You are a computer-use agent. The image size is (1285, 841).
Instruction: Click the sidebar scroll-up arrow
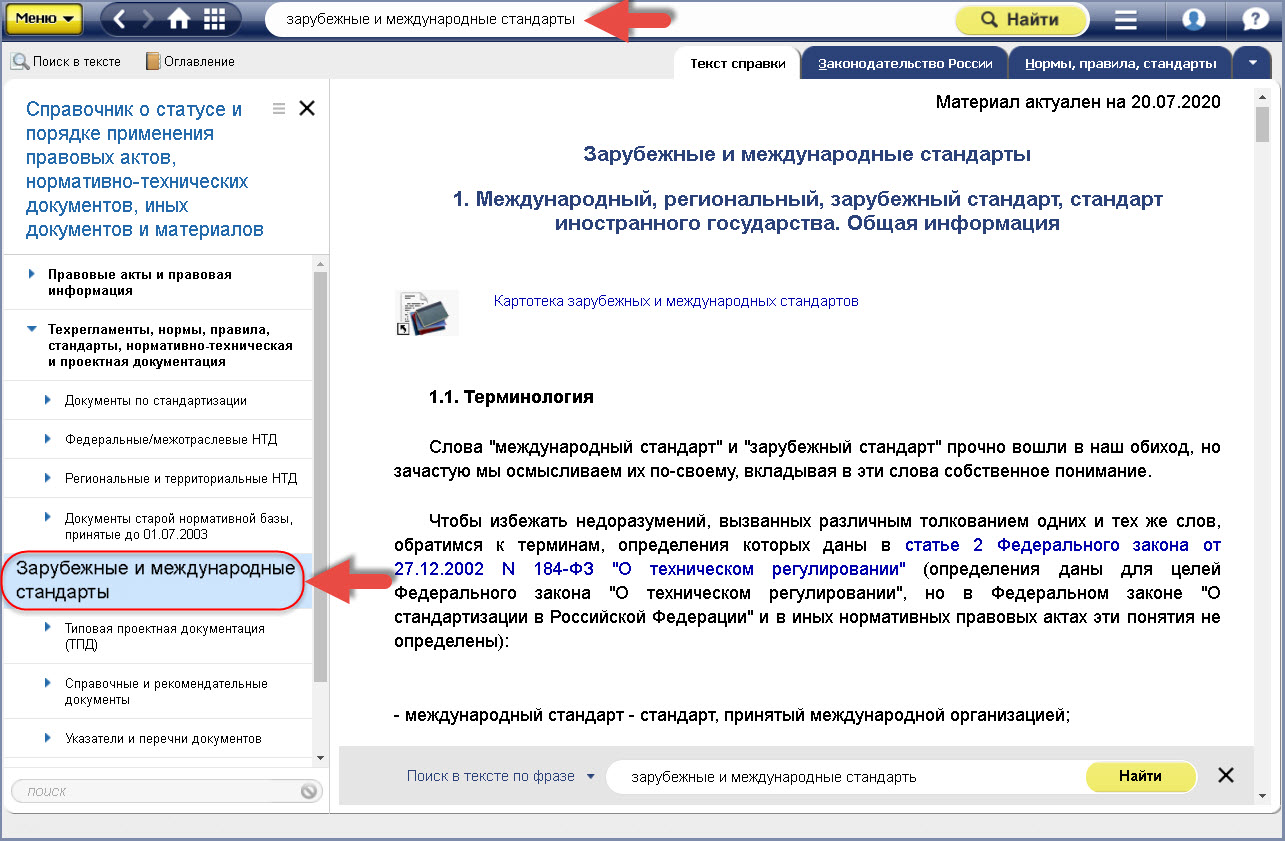(320, 263)
